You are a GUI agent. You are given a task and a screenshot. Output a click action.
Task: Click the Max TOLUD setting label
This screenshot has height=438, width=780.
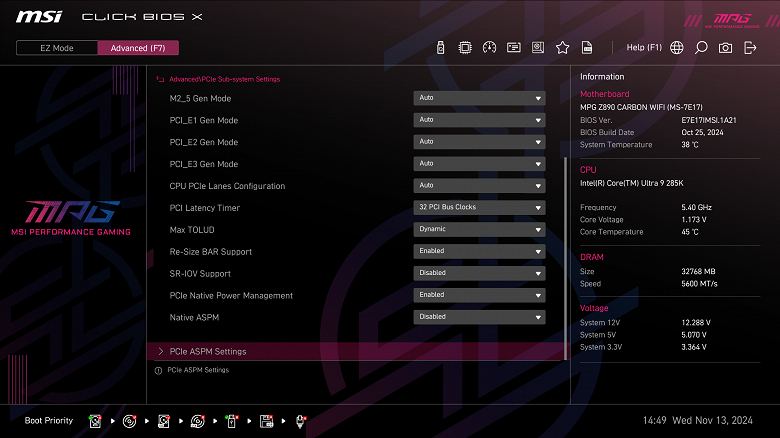coord(192,230)
